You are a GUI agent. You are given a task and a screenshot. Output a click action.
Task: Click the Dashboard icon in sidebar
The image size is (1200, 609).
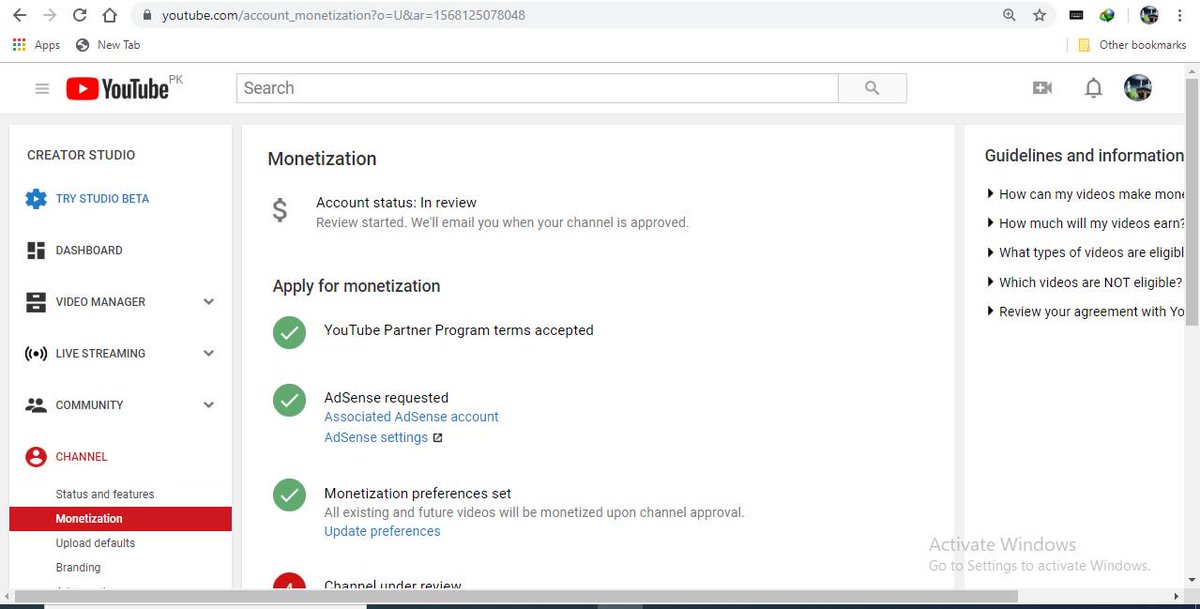[x=36, y=250]
